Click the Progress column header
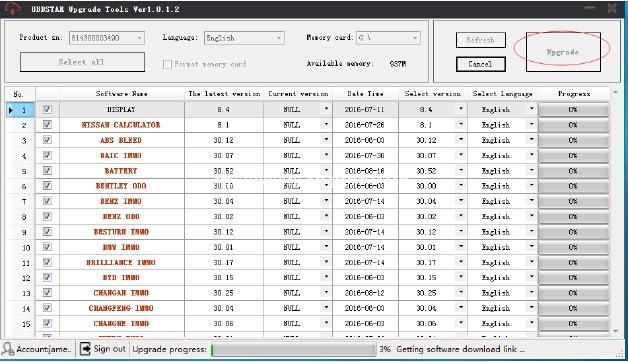The width and height of the screenshot is (628, 362). pos(574,94)
